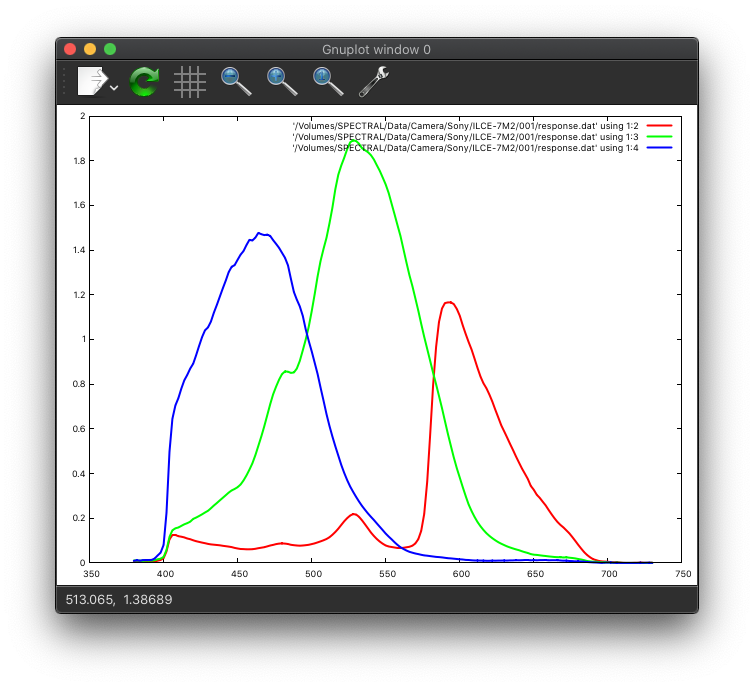The image size is (754, 687).
Task: Apply previous zoom with the minus magnifier
Action: pos(236,81)
